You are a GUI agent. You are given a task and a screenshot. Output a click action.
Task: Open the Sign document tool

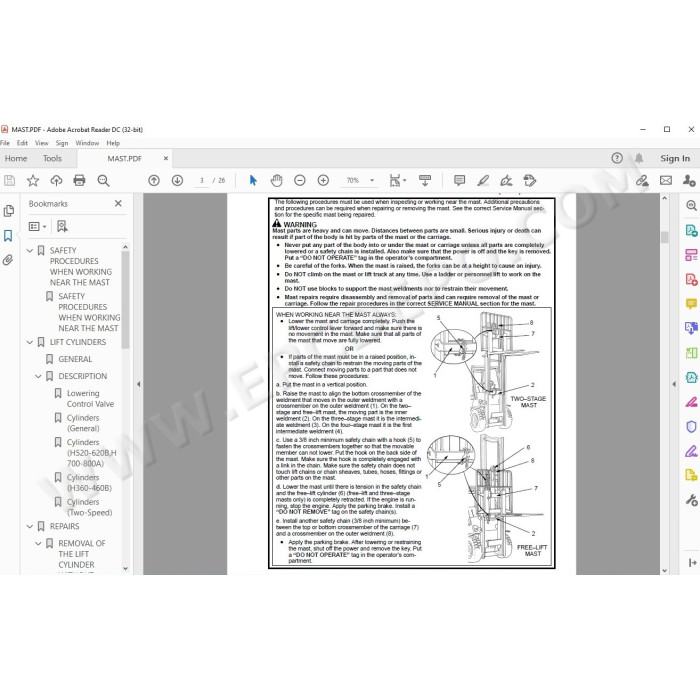506,180
